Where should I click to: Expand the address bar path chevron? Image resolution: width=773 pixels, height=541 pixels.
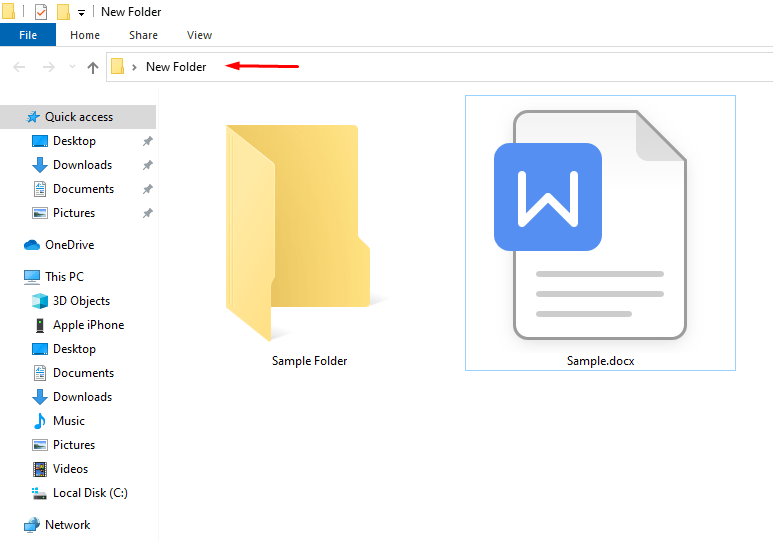pyautogui.click(x=134, y=67)
